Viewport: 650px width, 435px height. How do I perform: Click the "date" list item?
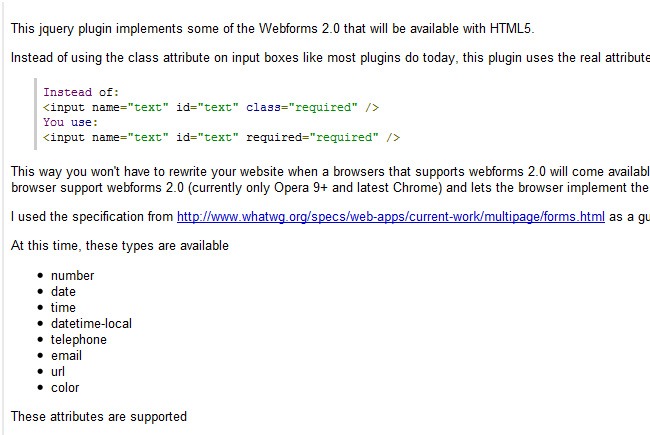[x=63, y=291]
